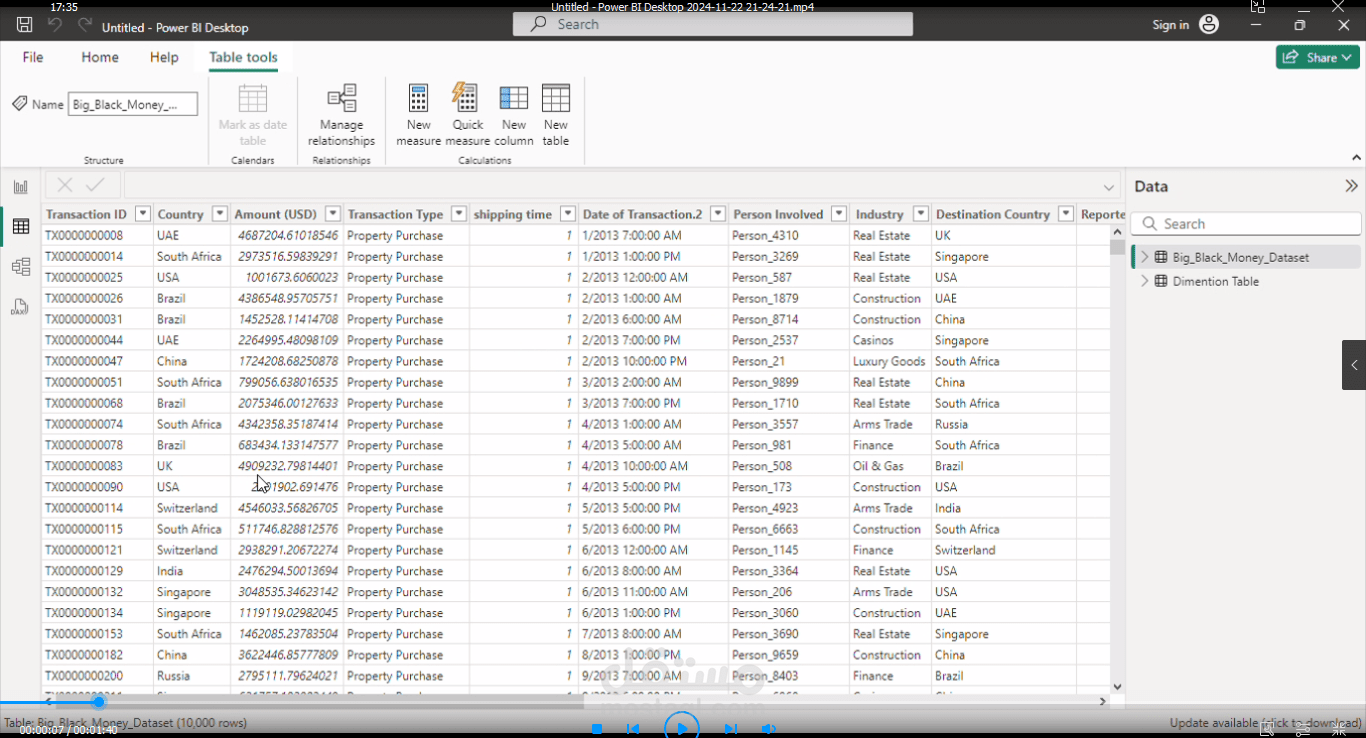
Task: Click the Data pane Search field
Action: tap(1246, 224)
